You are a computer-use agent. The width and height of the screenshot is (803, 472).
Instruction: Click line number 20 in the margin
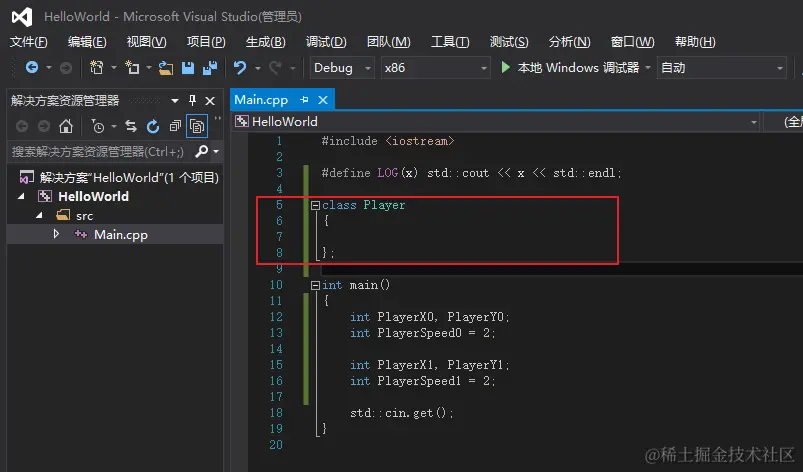coord(276,444)
